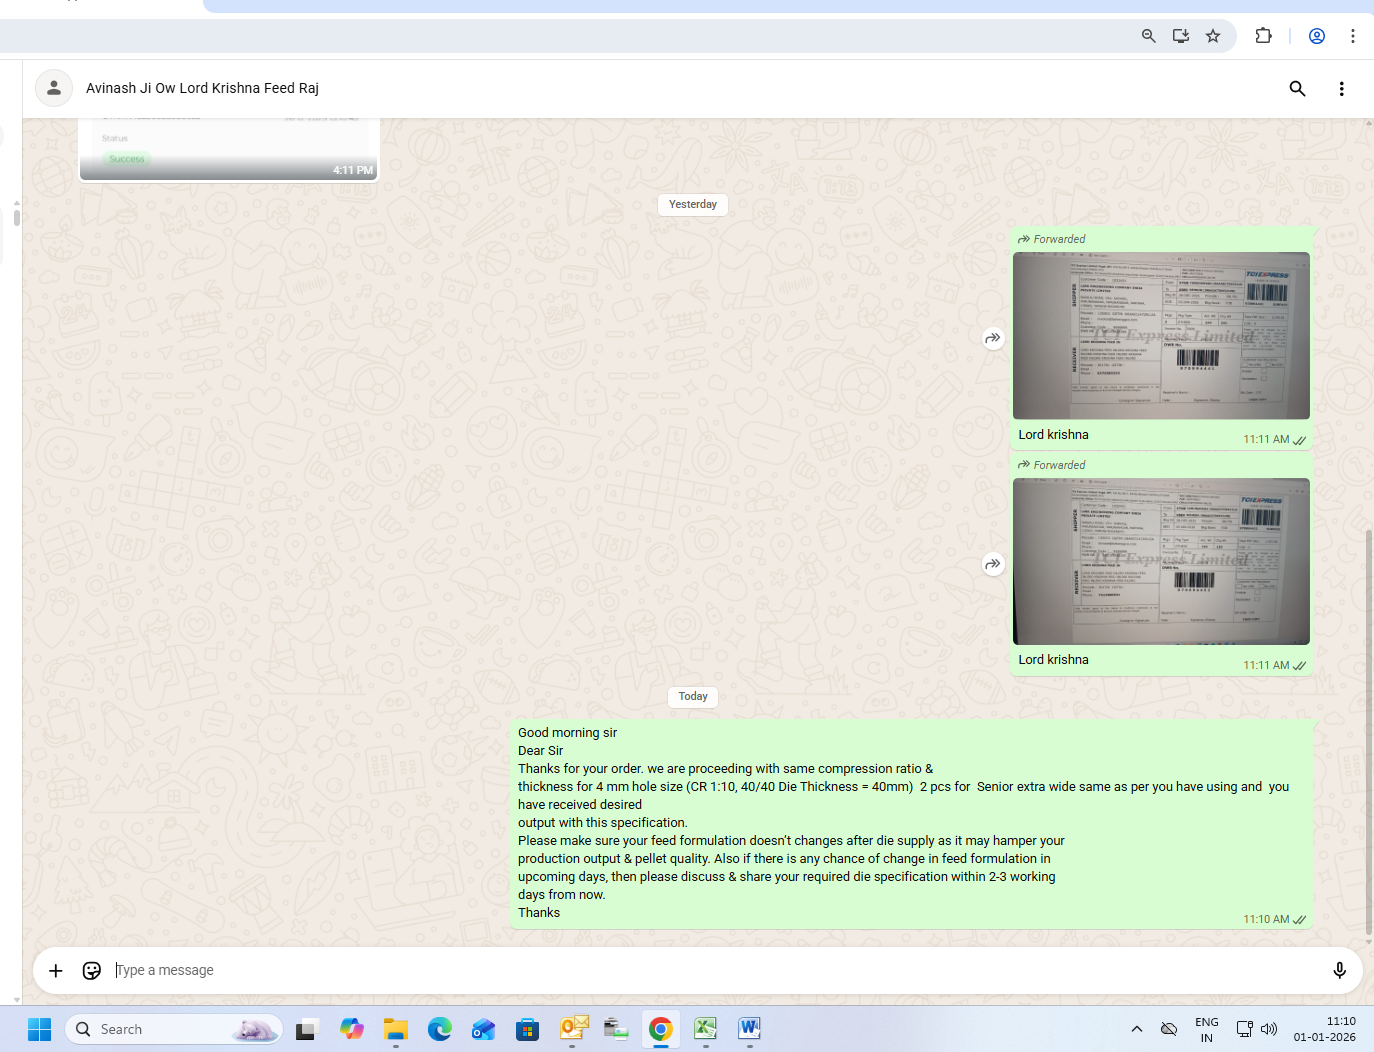Forward the first Lord krishna image
The width and height of the screenshot is (1374, 1052).
[992, 338]
